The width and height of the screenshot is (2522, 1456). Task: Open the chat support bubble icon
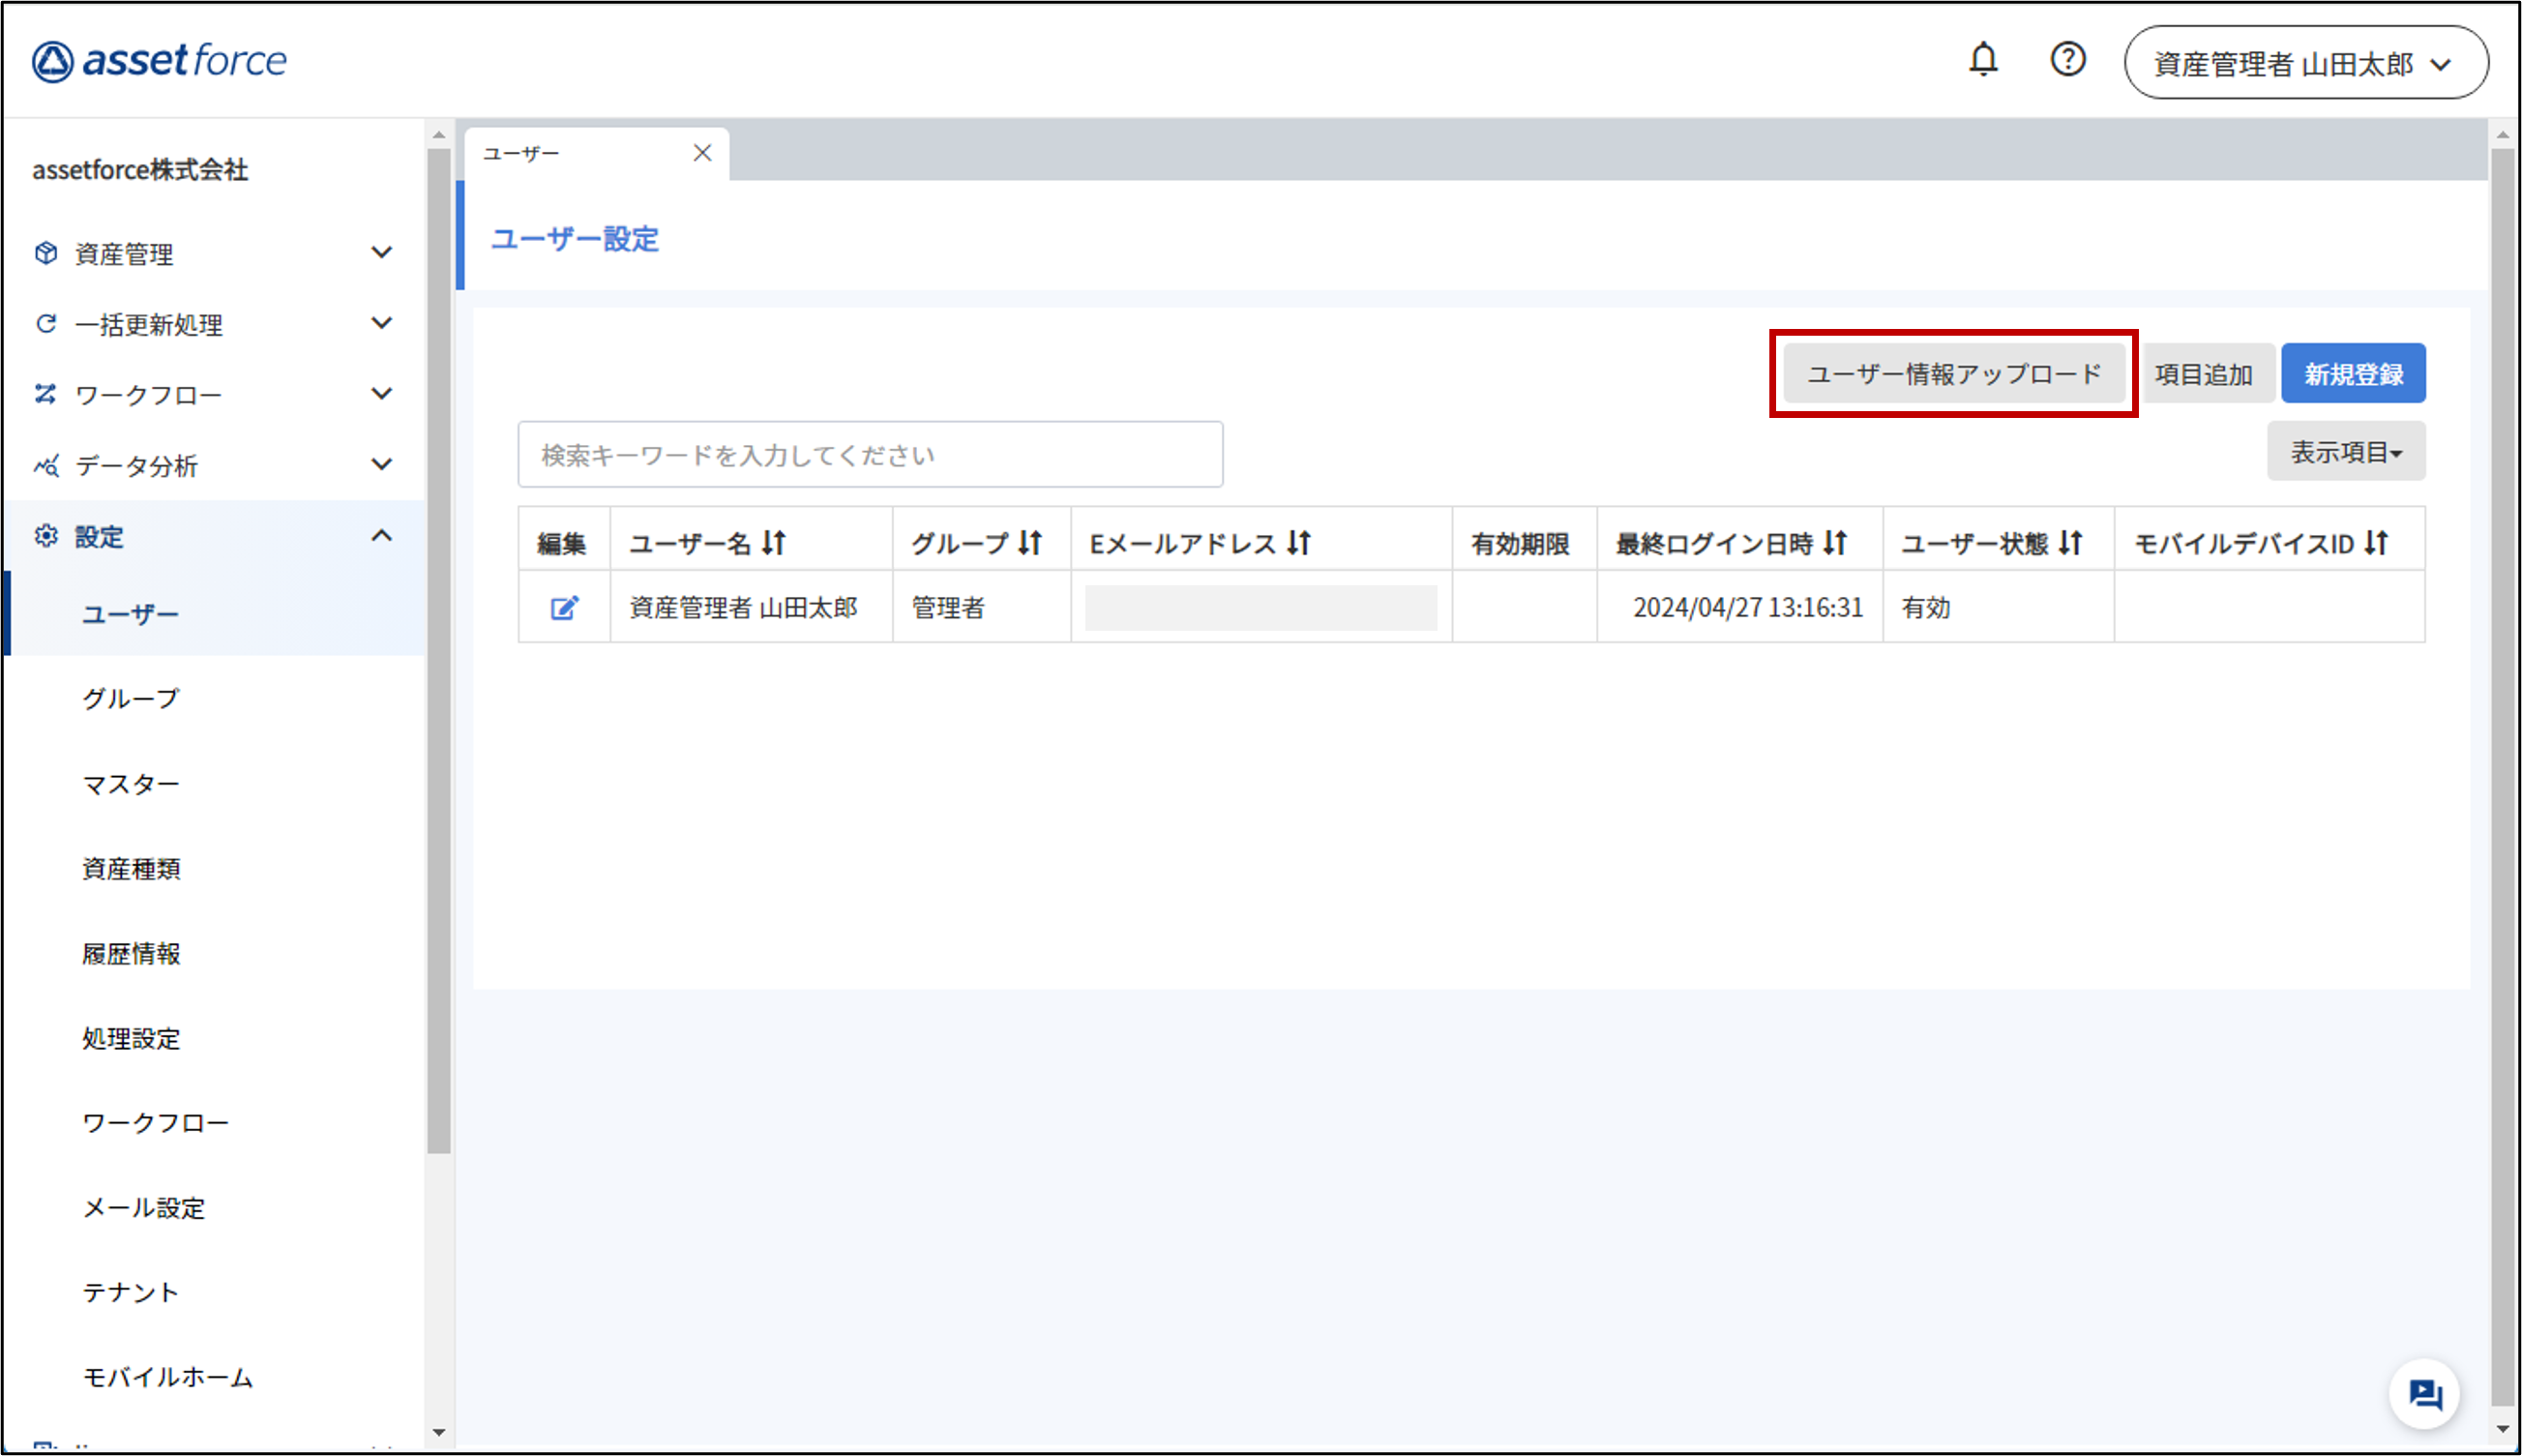[x=2424, y=1394]
